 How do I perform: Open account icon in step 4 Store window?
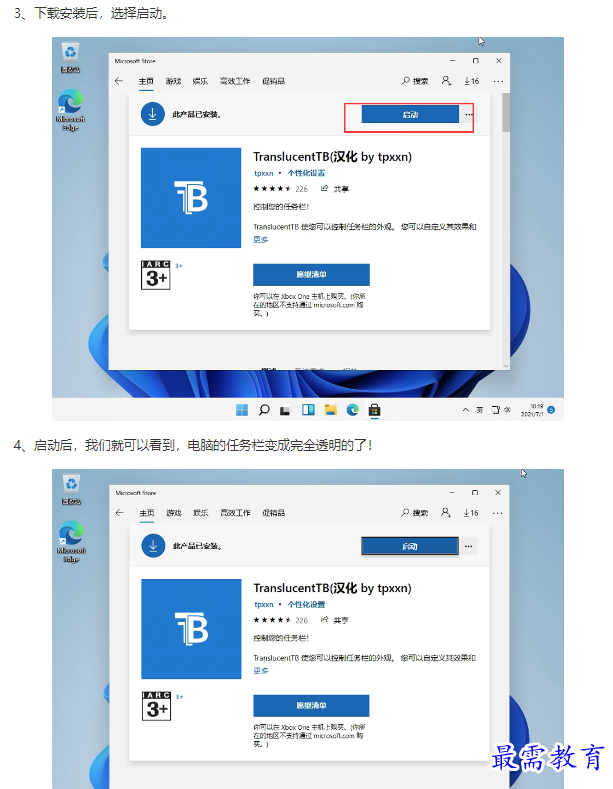445,512
